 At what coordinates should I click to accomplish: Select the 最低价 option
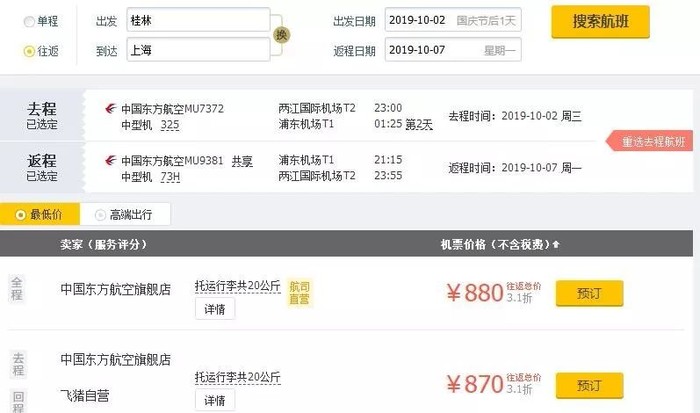tap(40, 214)
